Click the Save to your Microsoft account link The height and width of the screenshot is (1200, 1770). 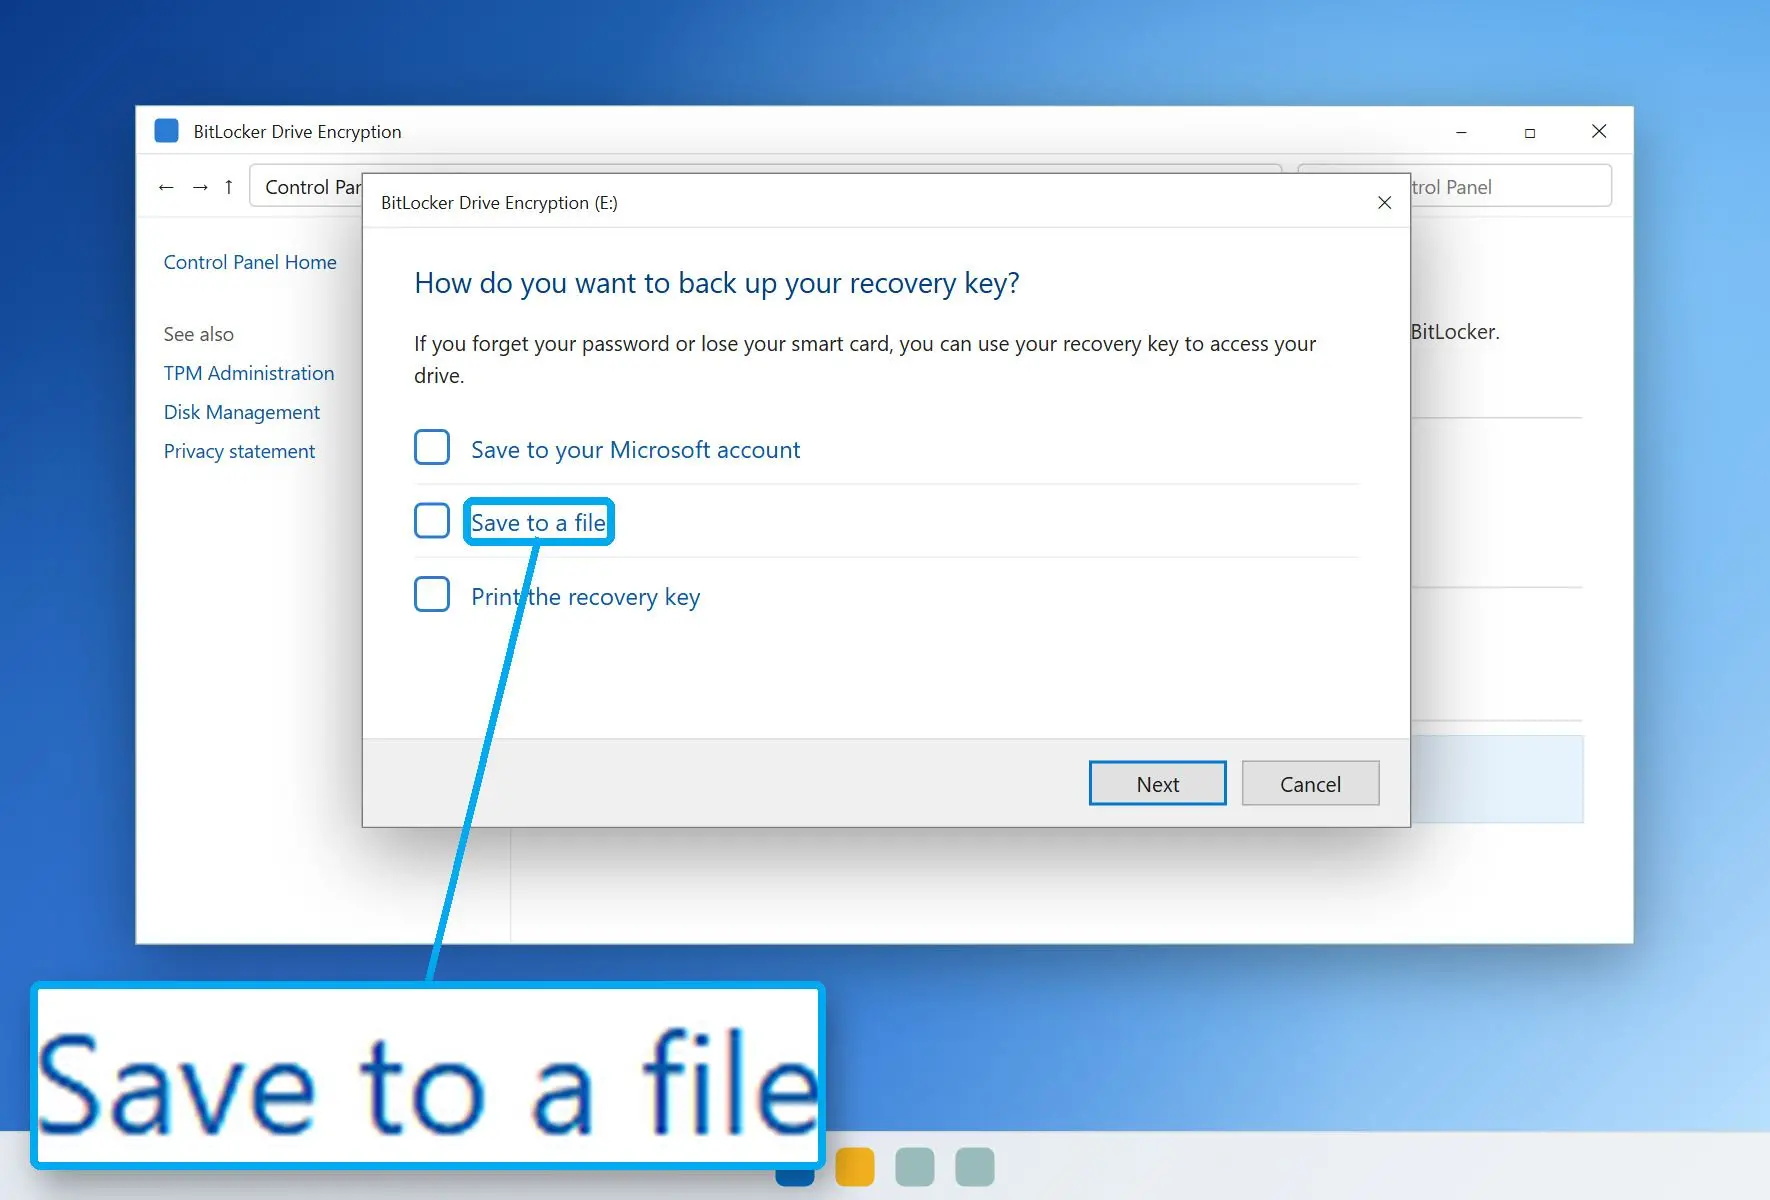(635, 450)
